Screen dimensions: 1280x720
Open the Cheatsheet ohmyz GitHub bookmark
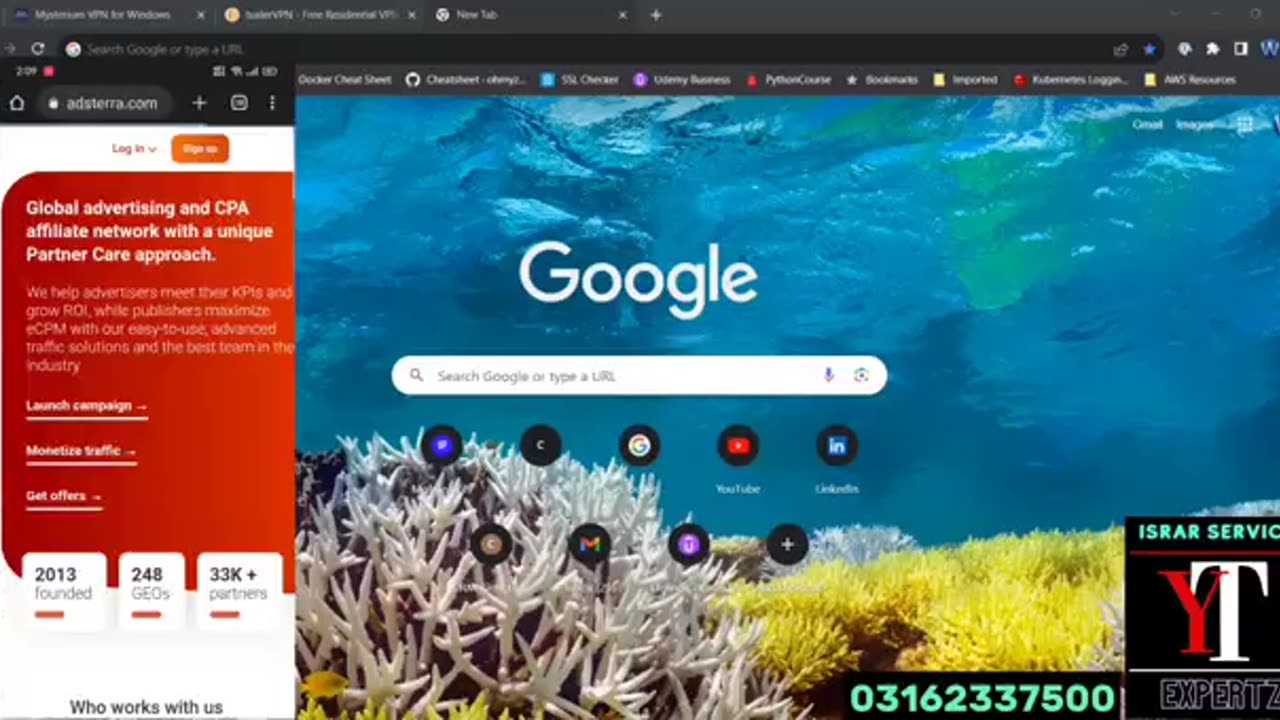[465, 79]
